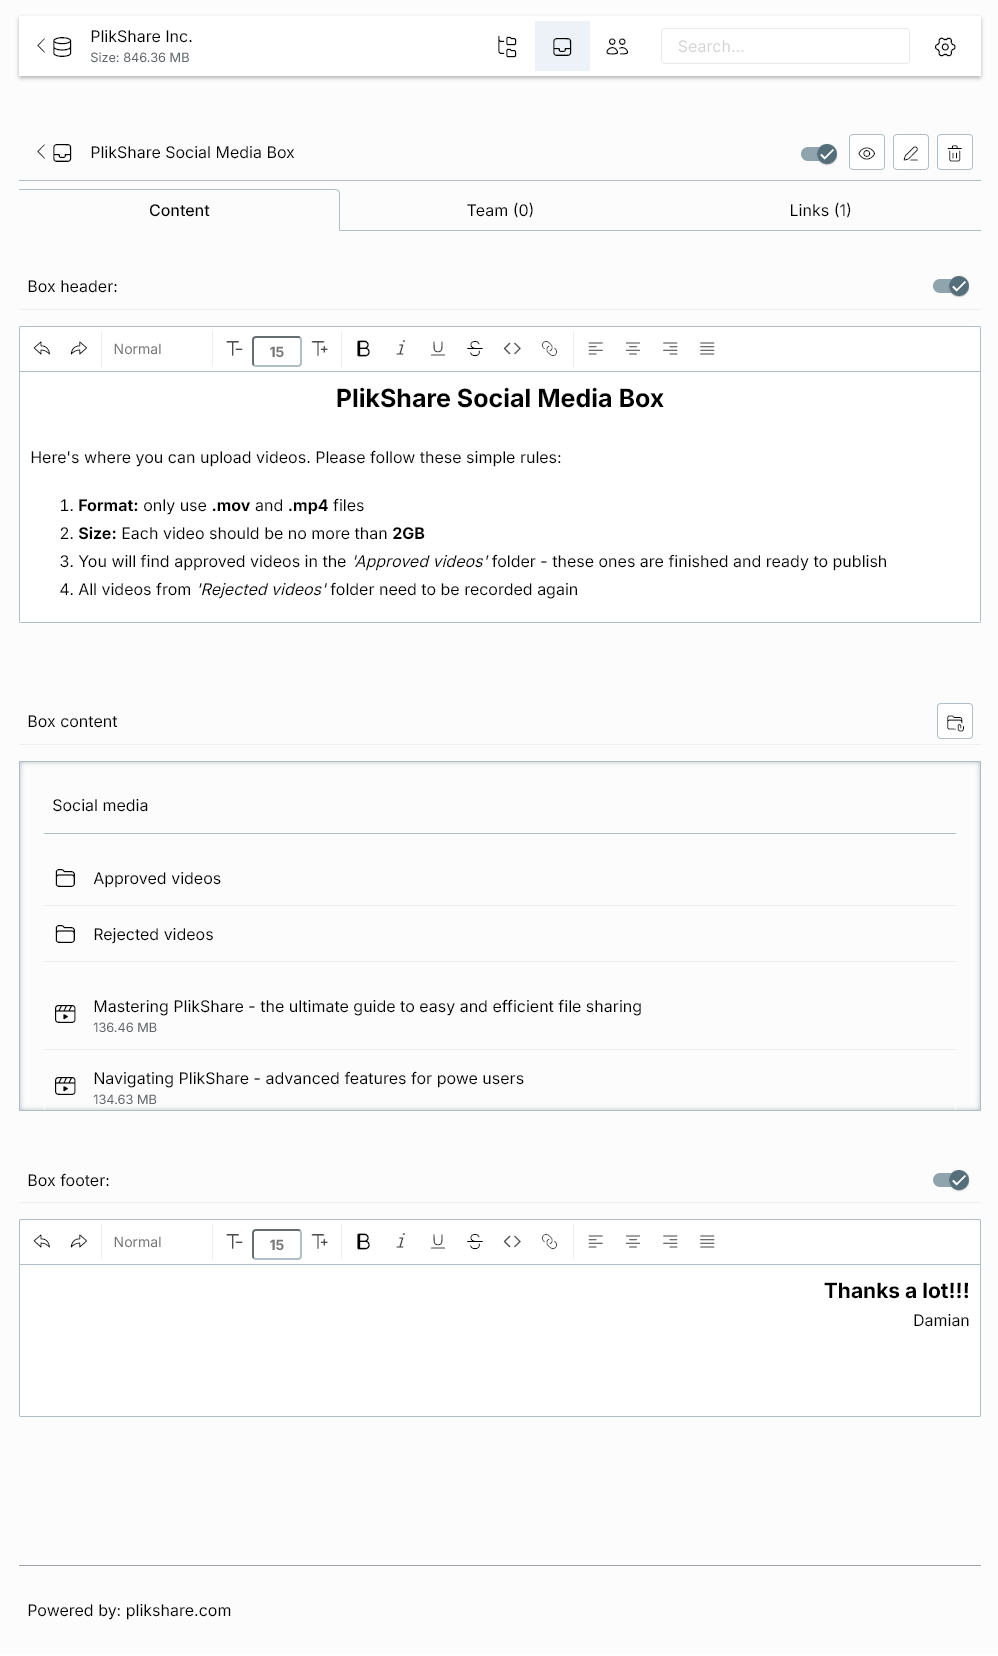The width and height of the screenshot is (998, 1656).
Task: Open the Approved videos folder
Action: tap(500, 878)
